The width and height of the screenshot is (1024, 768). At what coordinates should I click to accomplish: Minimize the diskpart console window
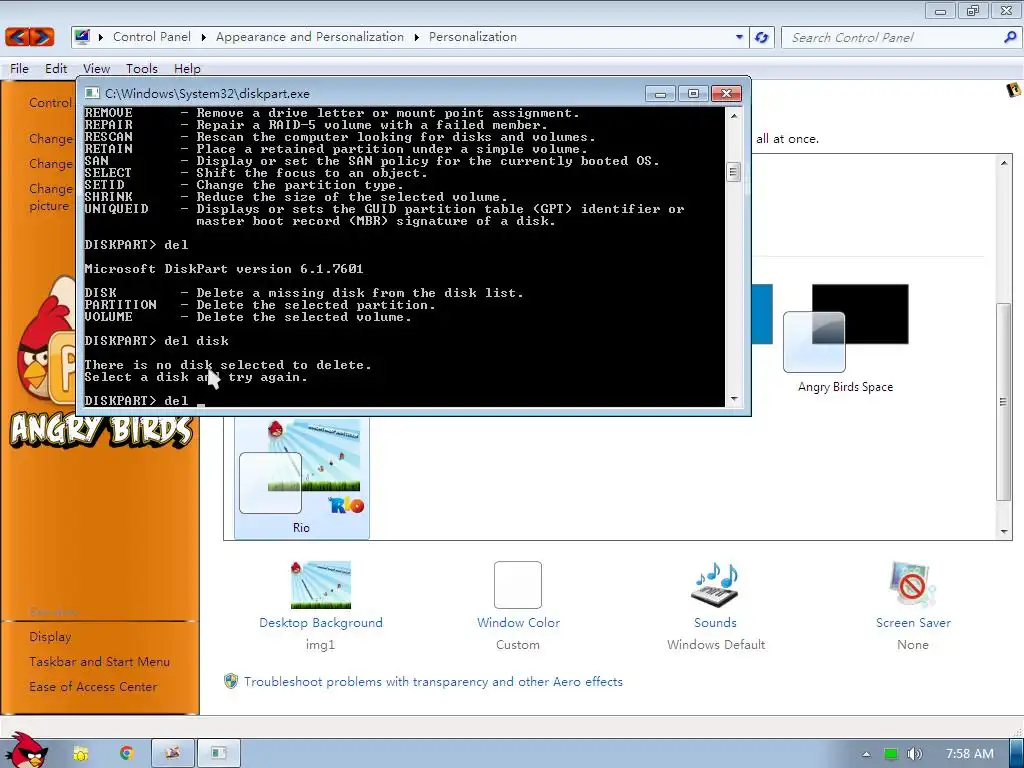coord(660,93)
